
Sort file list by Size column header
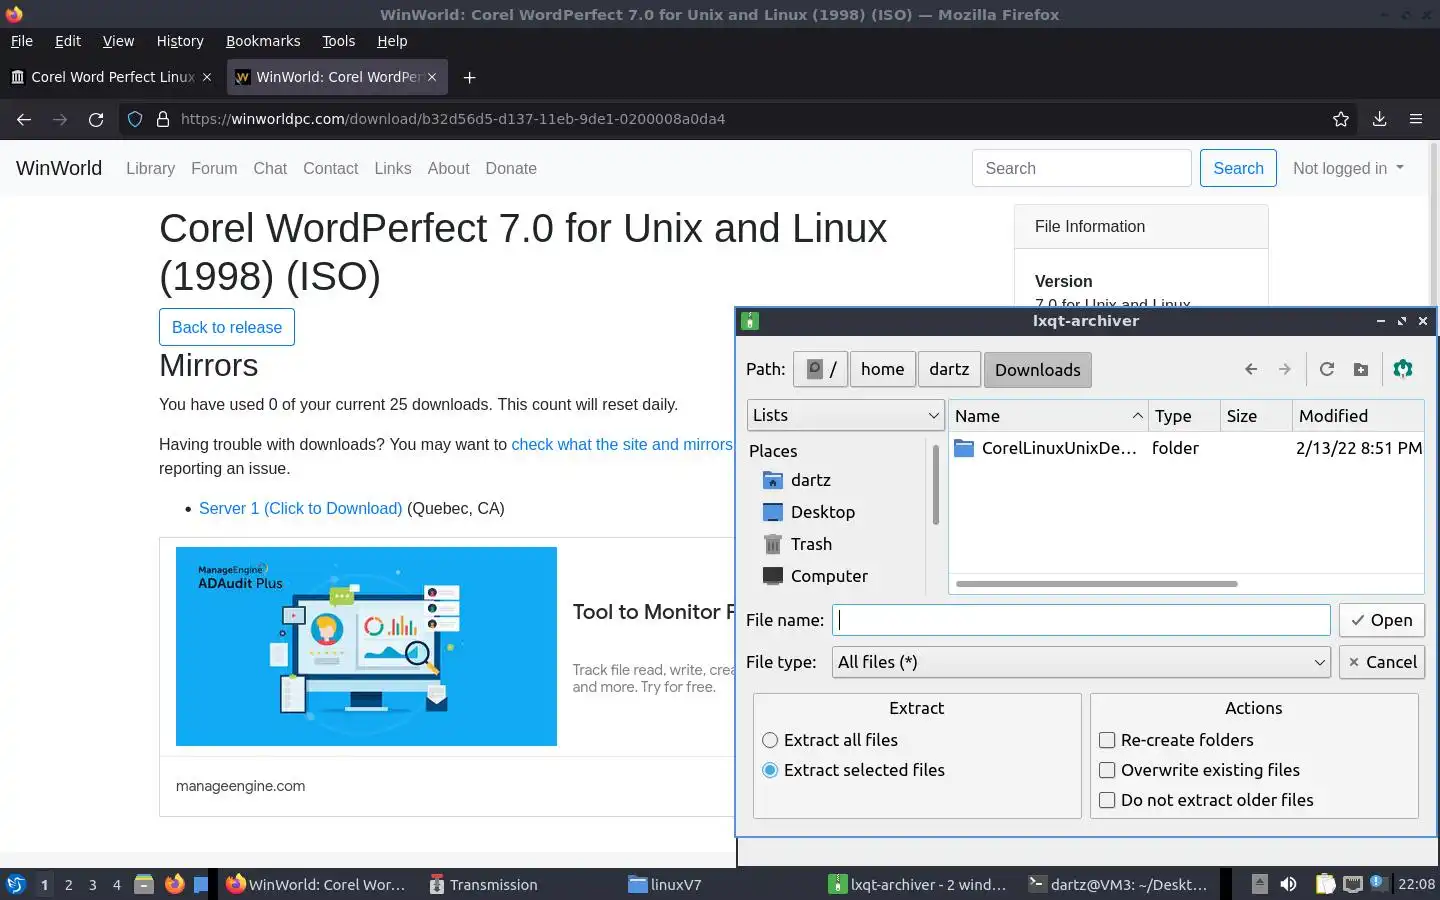tap(1256, 416)
